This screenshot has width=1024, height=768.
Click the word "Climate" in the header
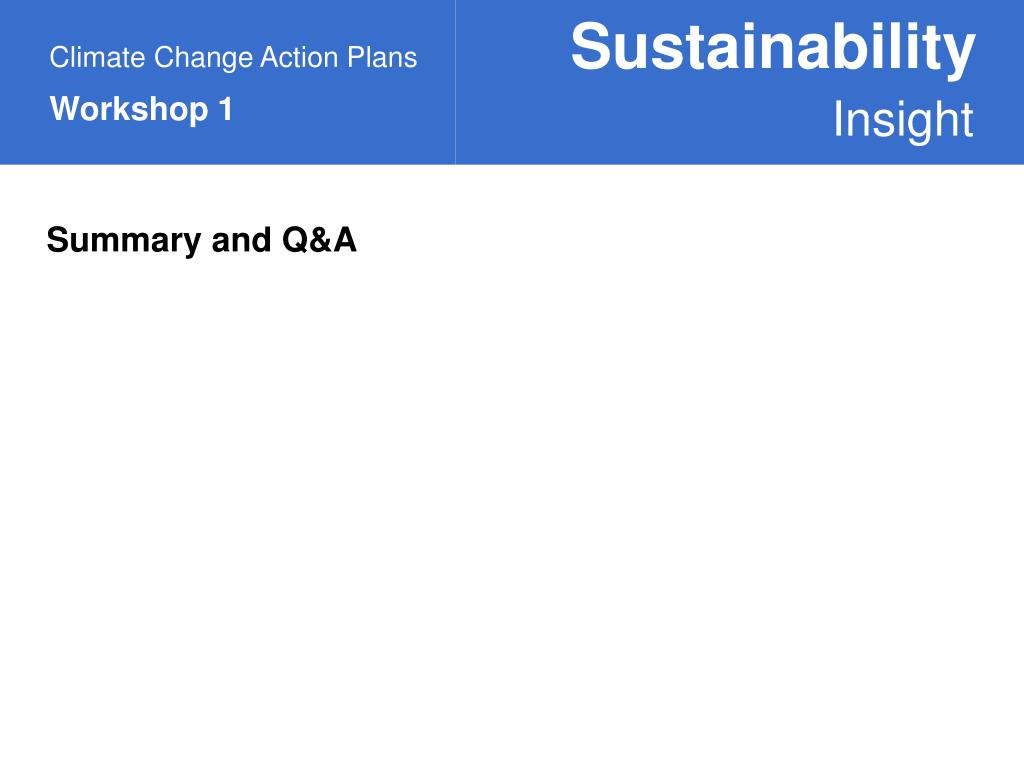97,57
